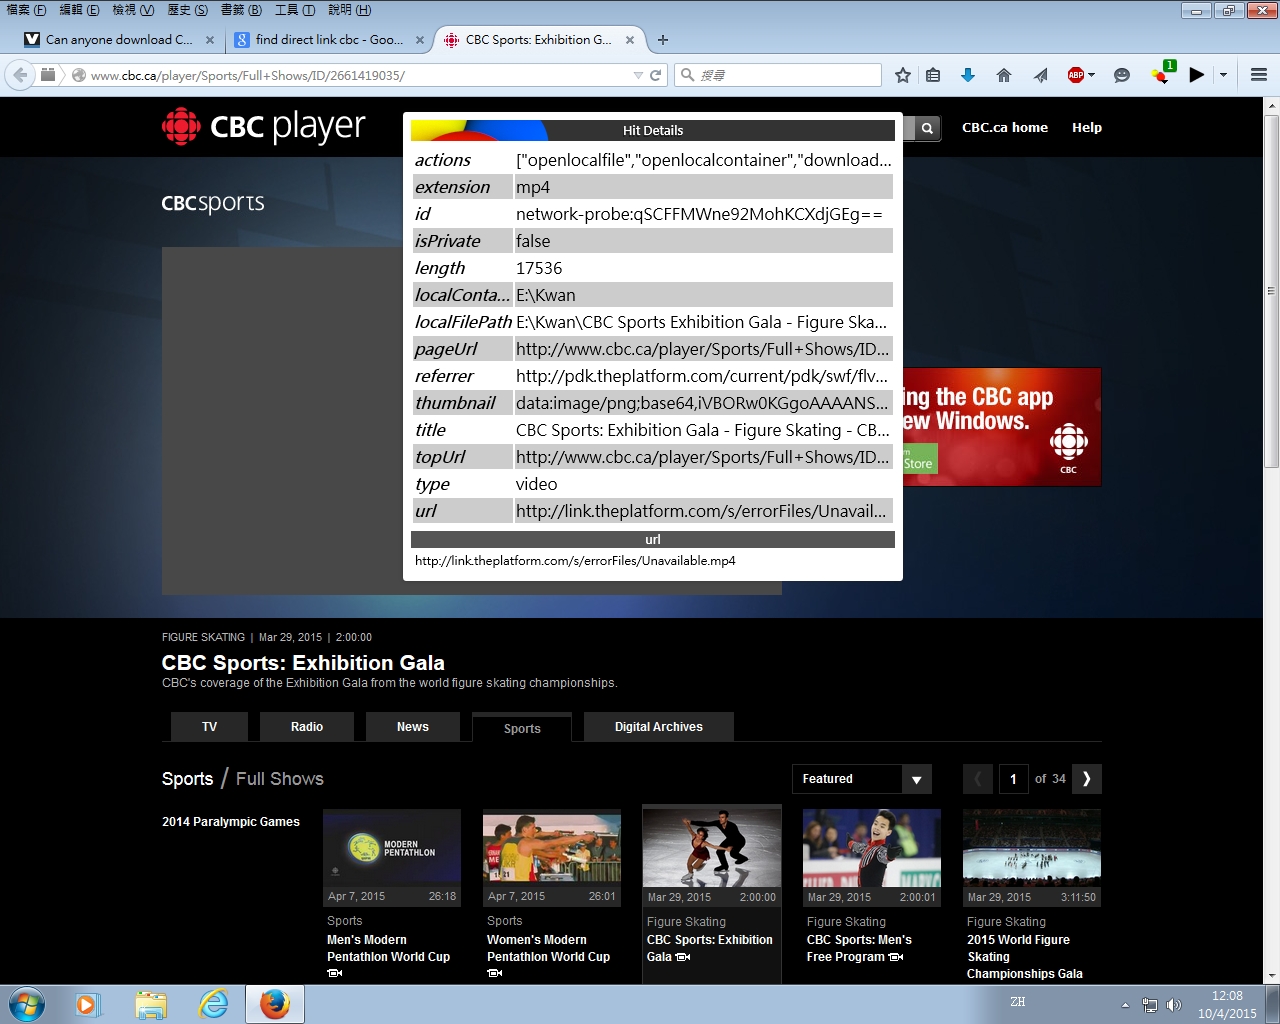Open the 檔案 (F) menu
Viewport: 1280px width, 1024px height.
(27, 10)
